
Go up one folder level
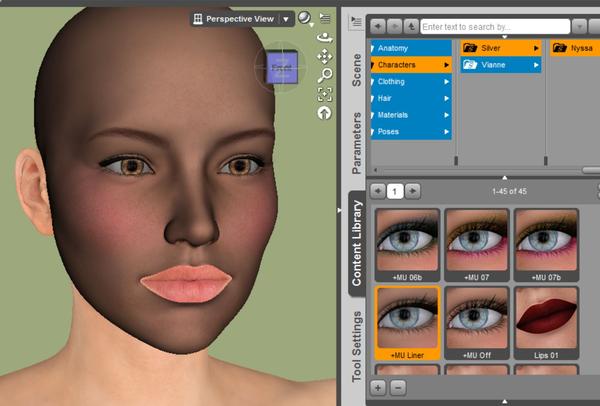click(x=411, y=27)
